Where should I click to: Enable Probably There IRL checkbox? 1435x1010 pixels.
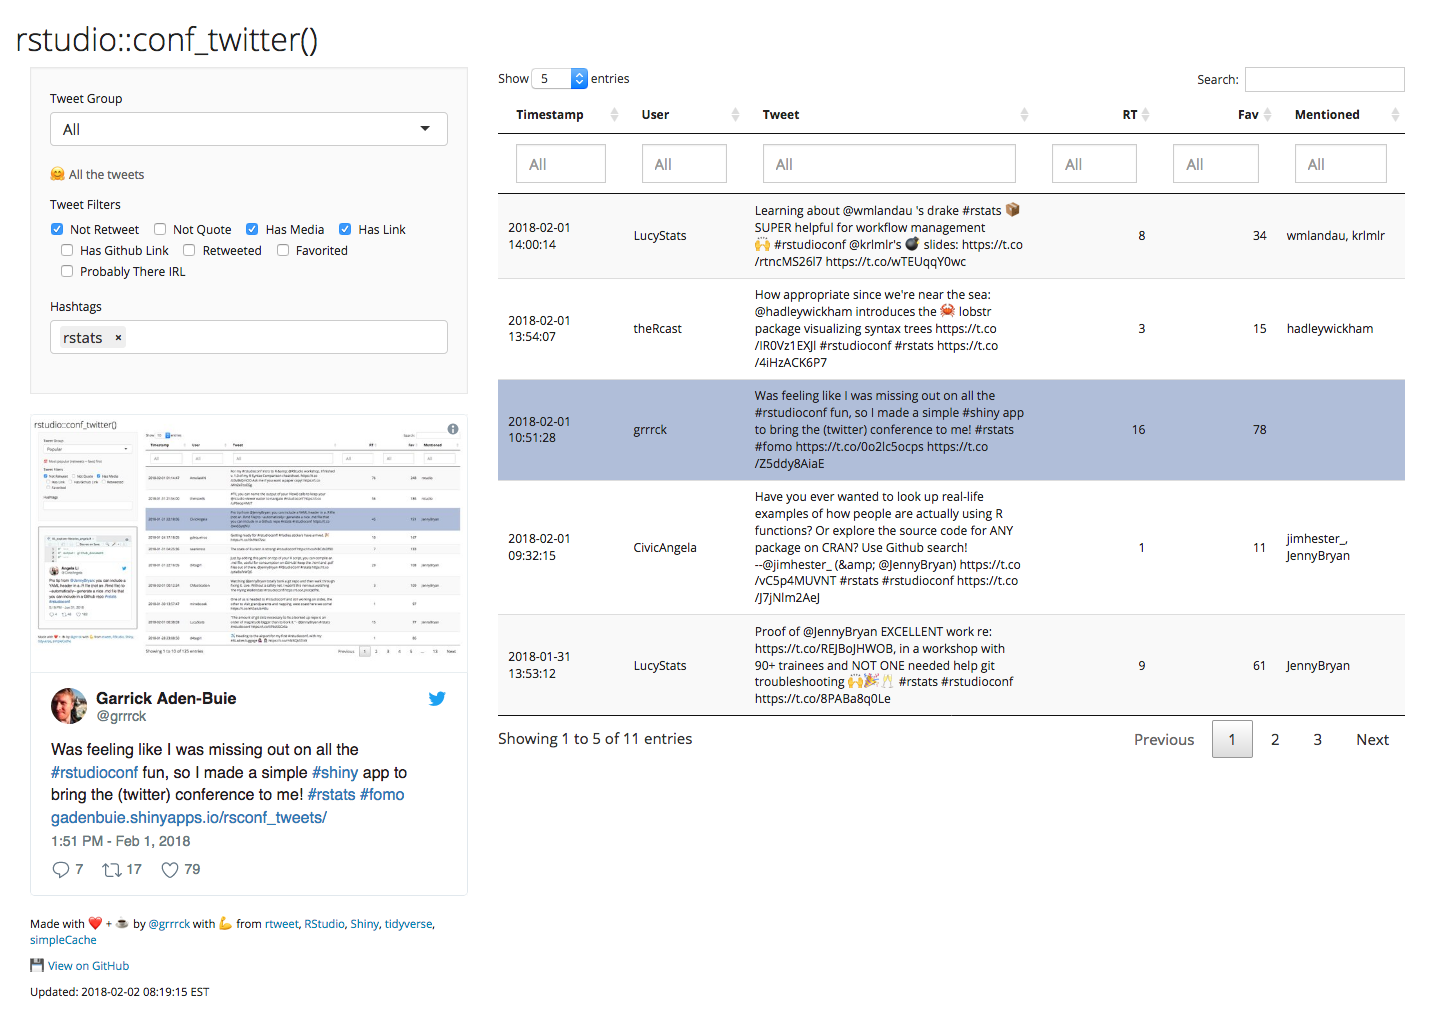(x=67, y=272)
